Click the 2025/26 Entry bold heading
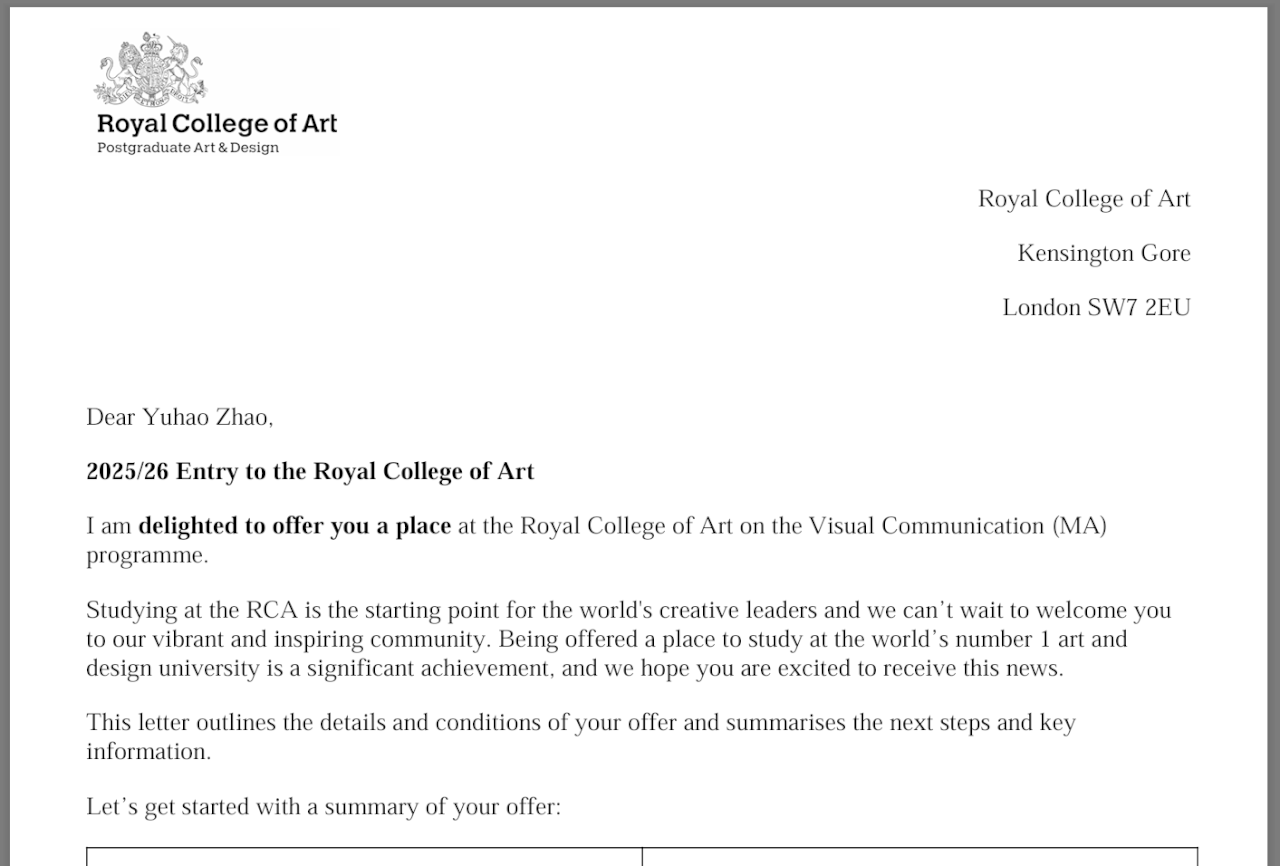1280x866 pixels. (x=310, y=471)
